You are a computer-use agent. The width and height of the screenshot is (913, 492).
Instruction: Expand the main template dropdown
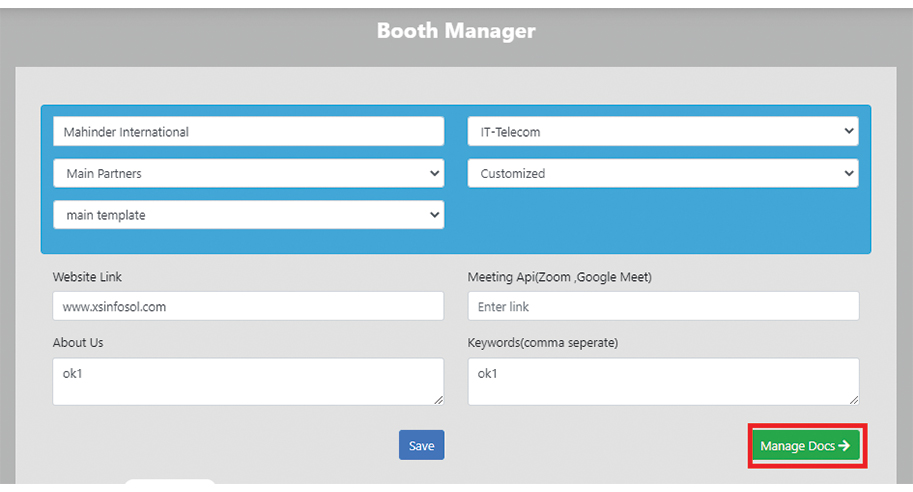[248, 215]
